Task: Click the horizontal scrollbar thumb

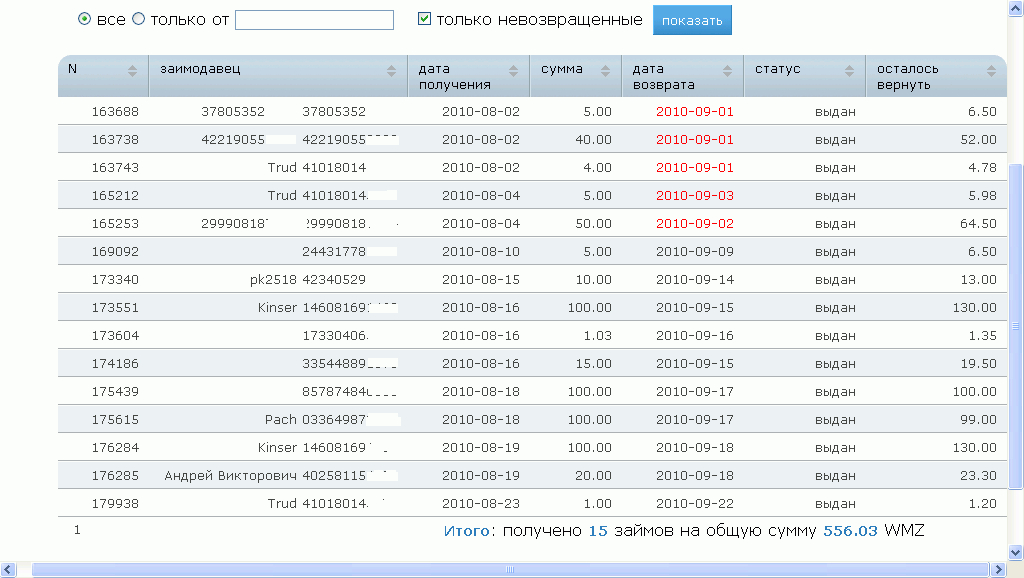Action: click(x=508, y=570)
